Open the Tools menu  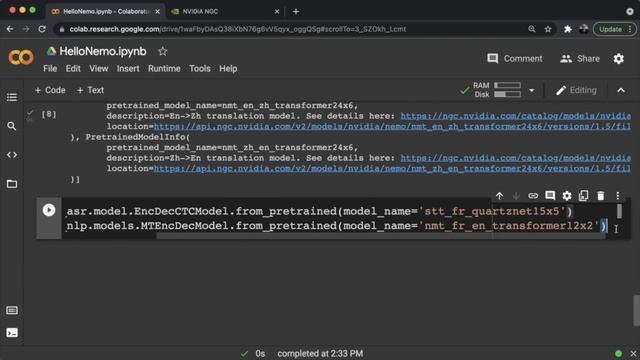200,69
